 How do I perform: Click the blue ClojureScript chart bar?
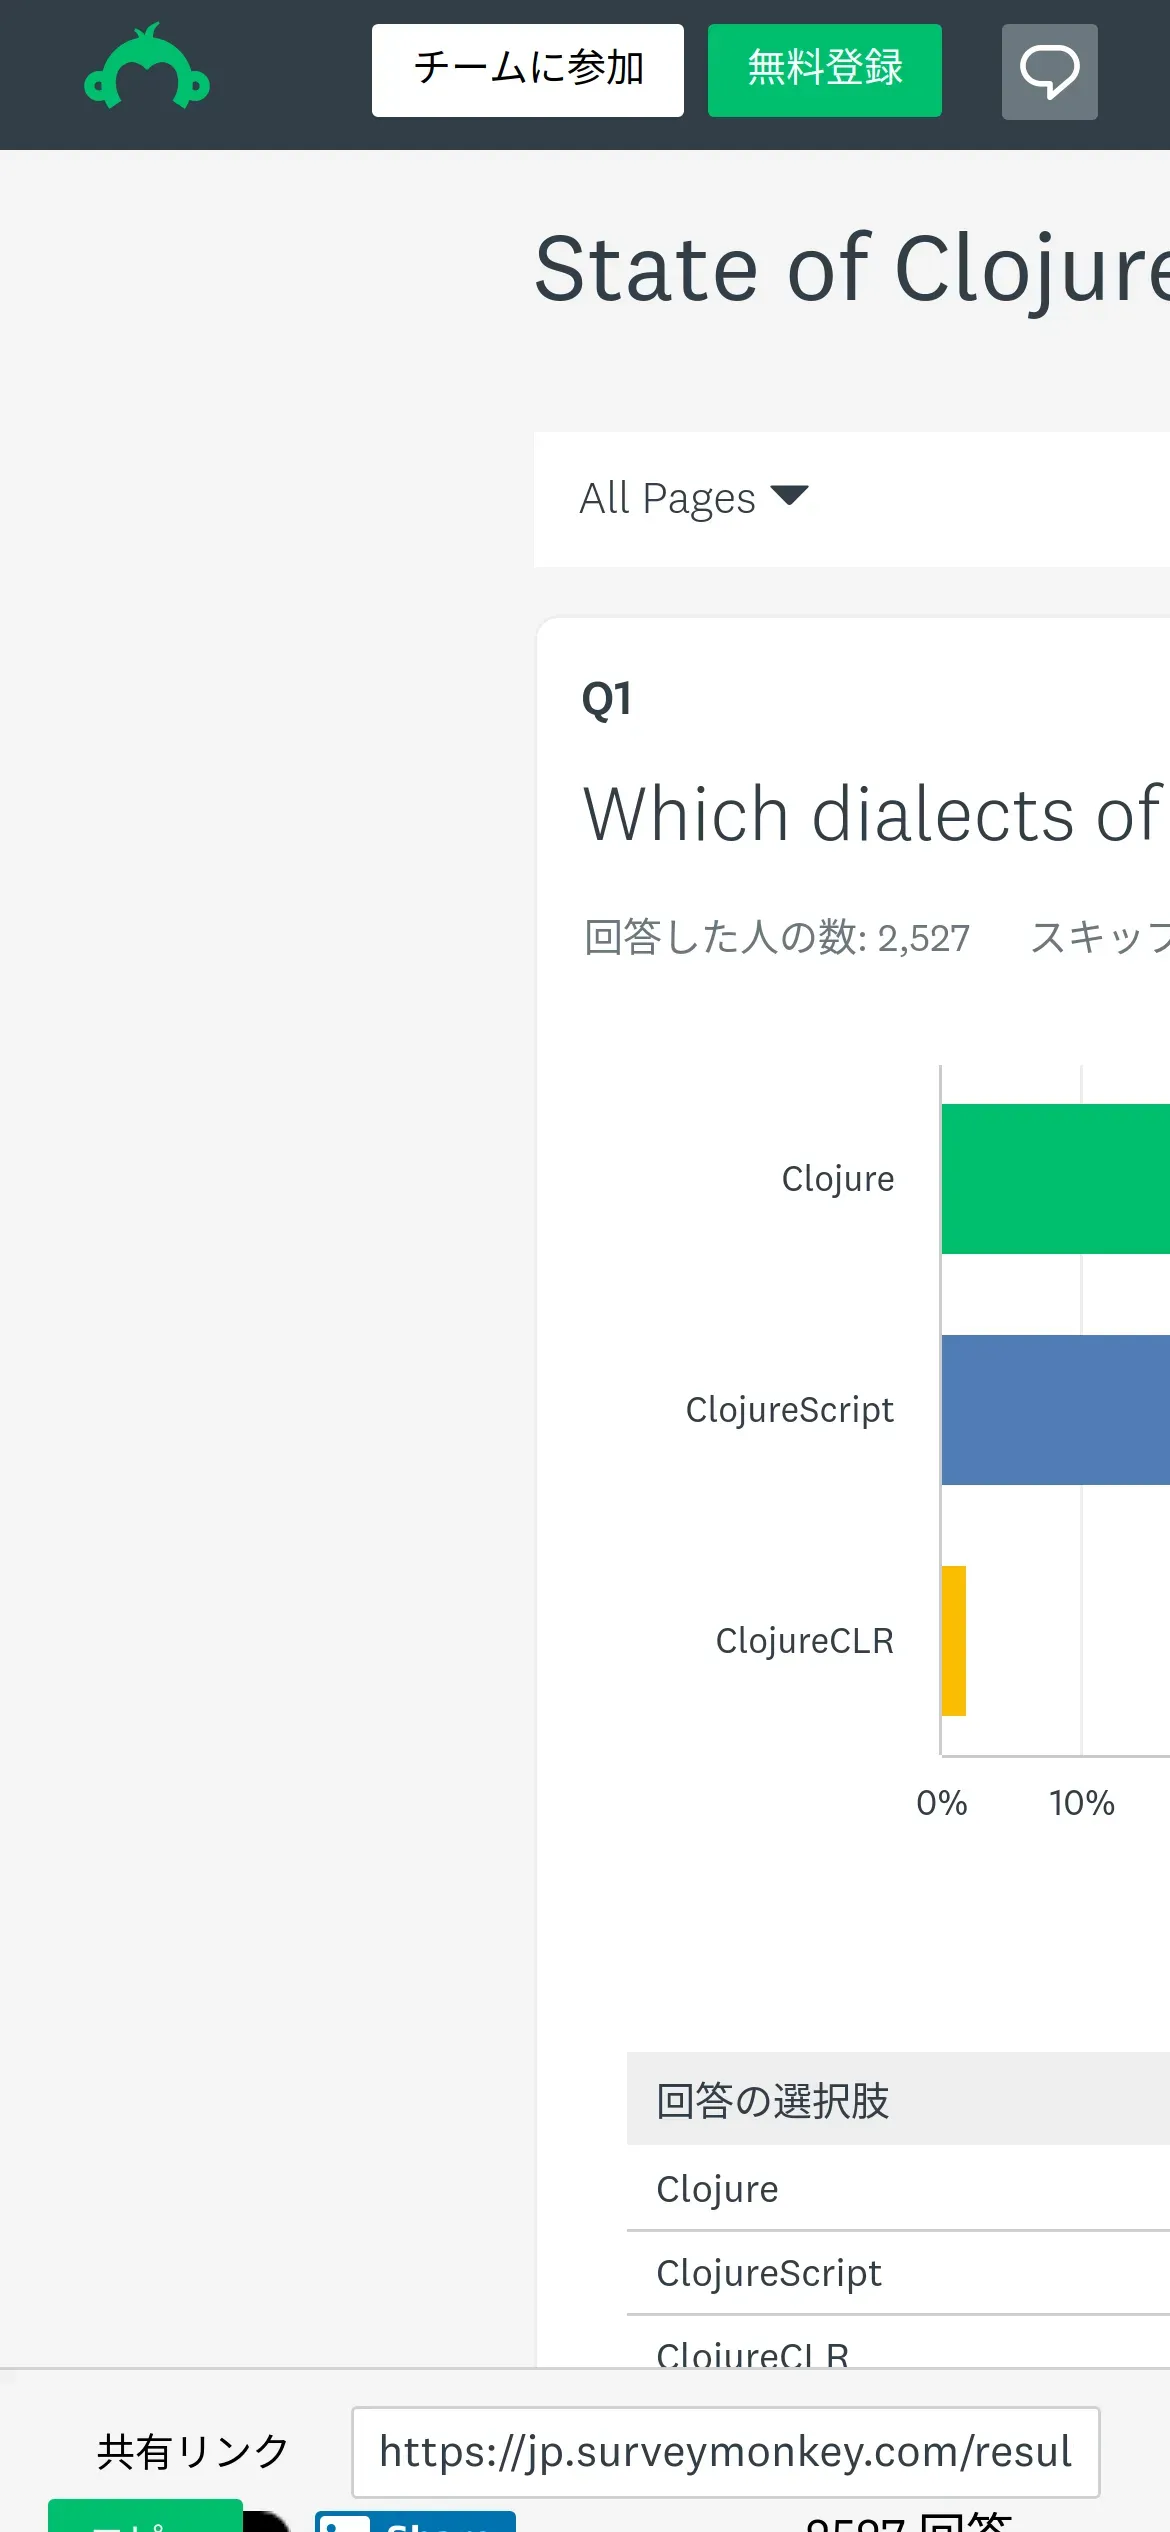(x=1055, y=1410)
